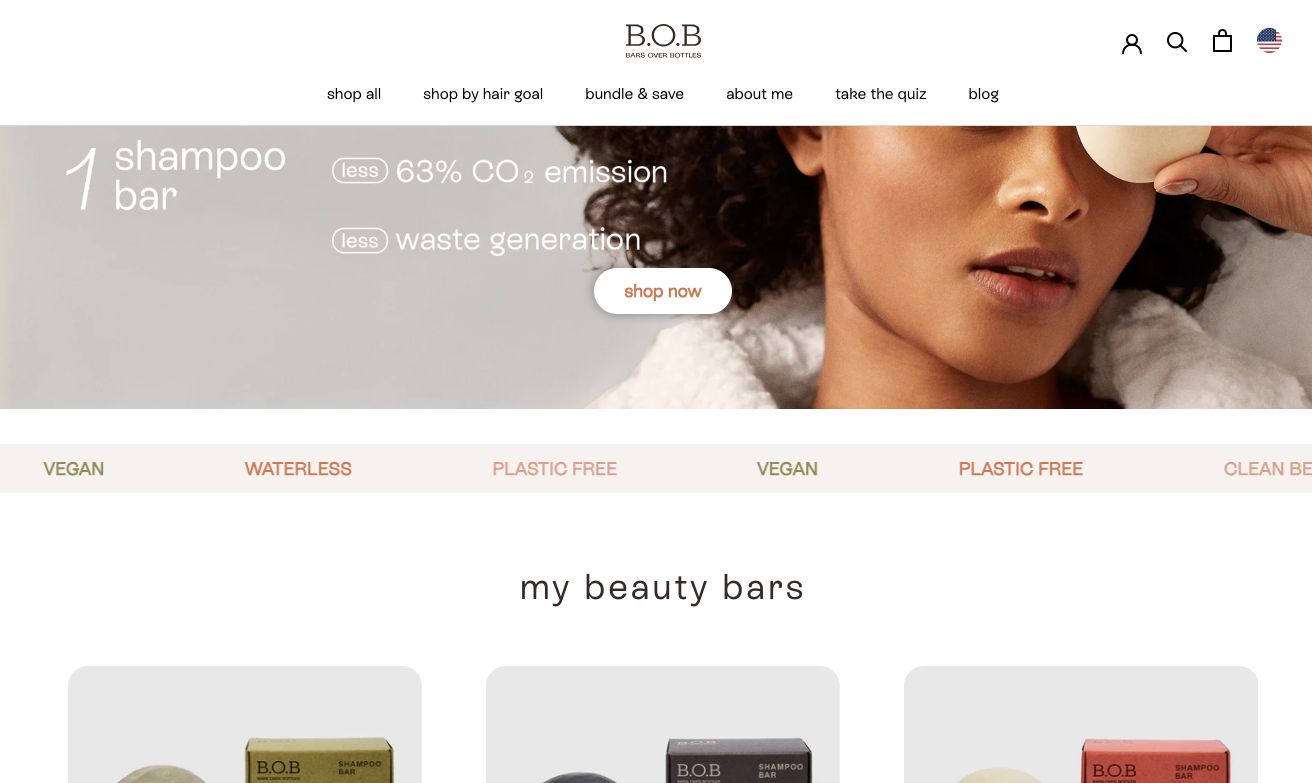Open shop by hair goal menu

(483, 94)
